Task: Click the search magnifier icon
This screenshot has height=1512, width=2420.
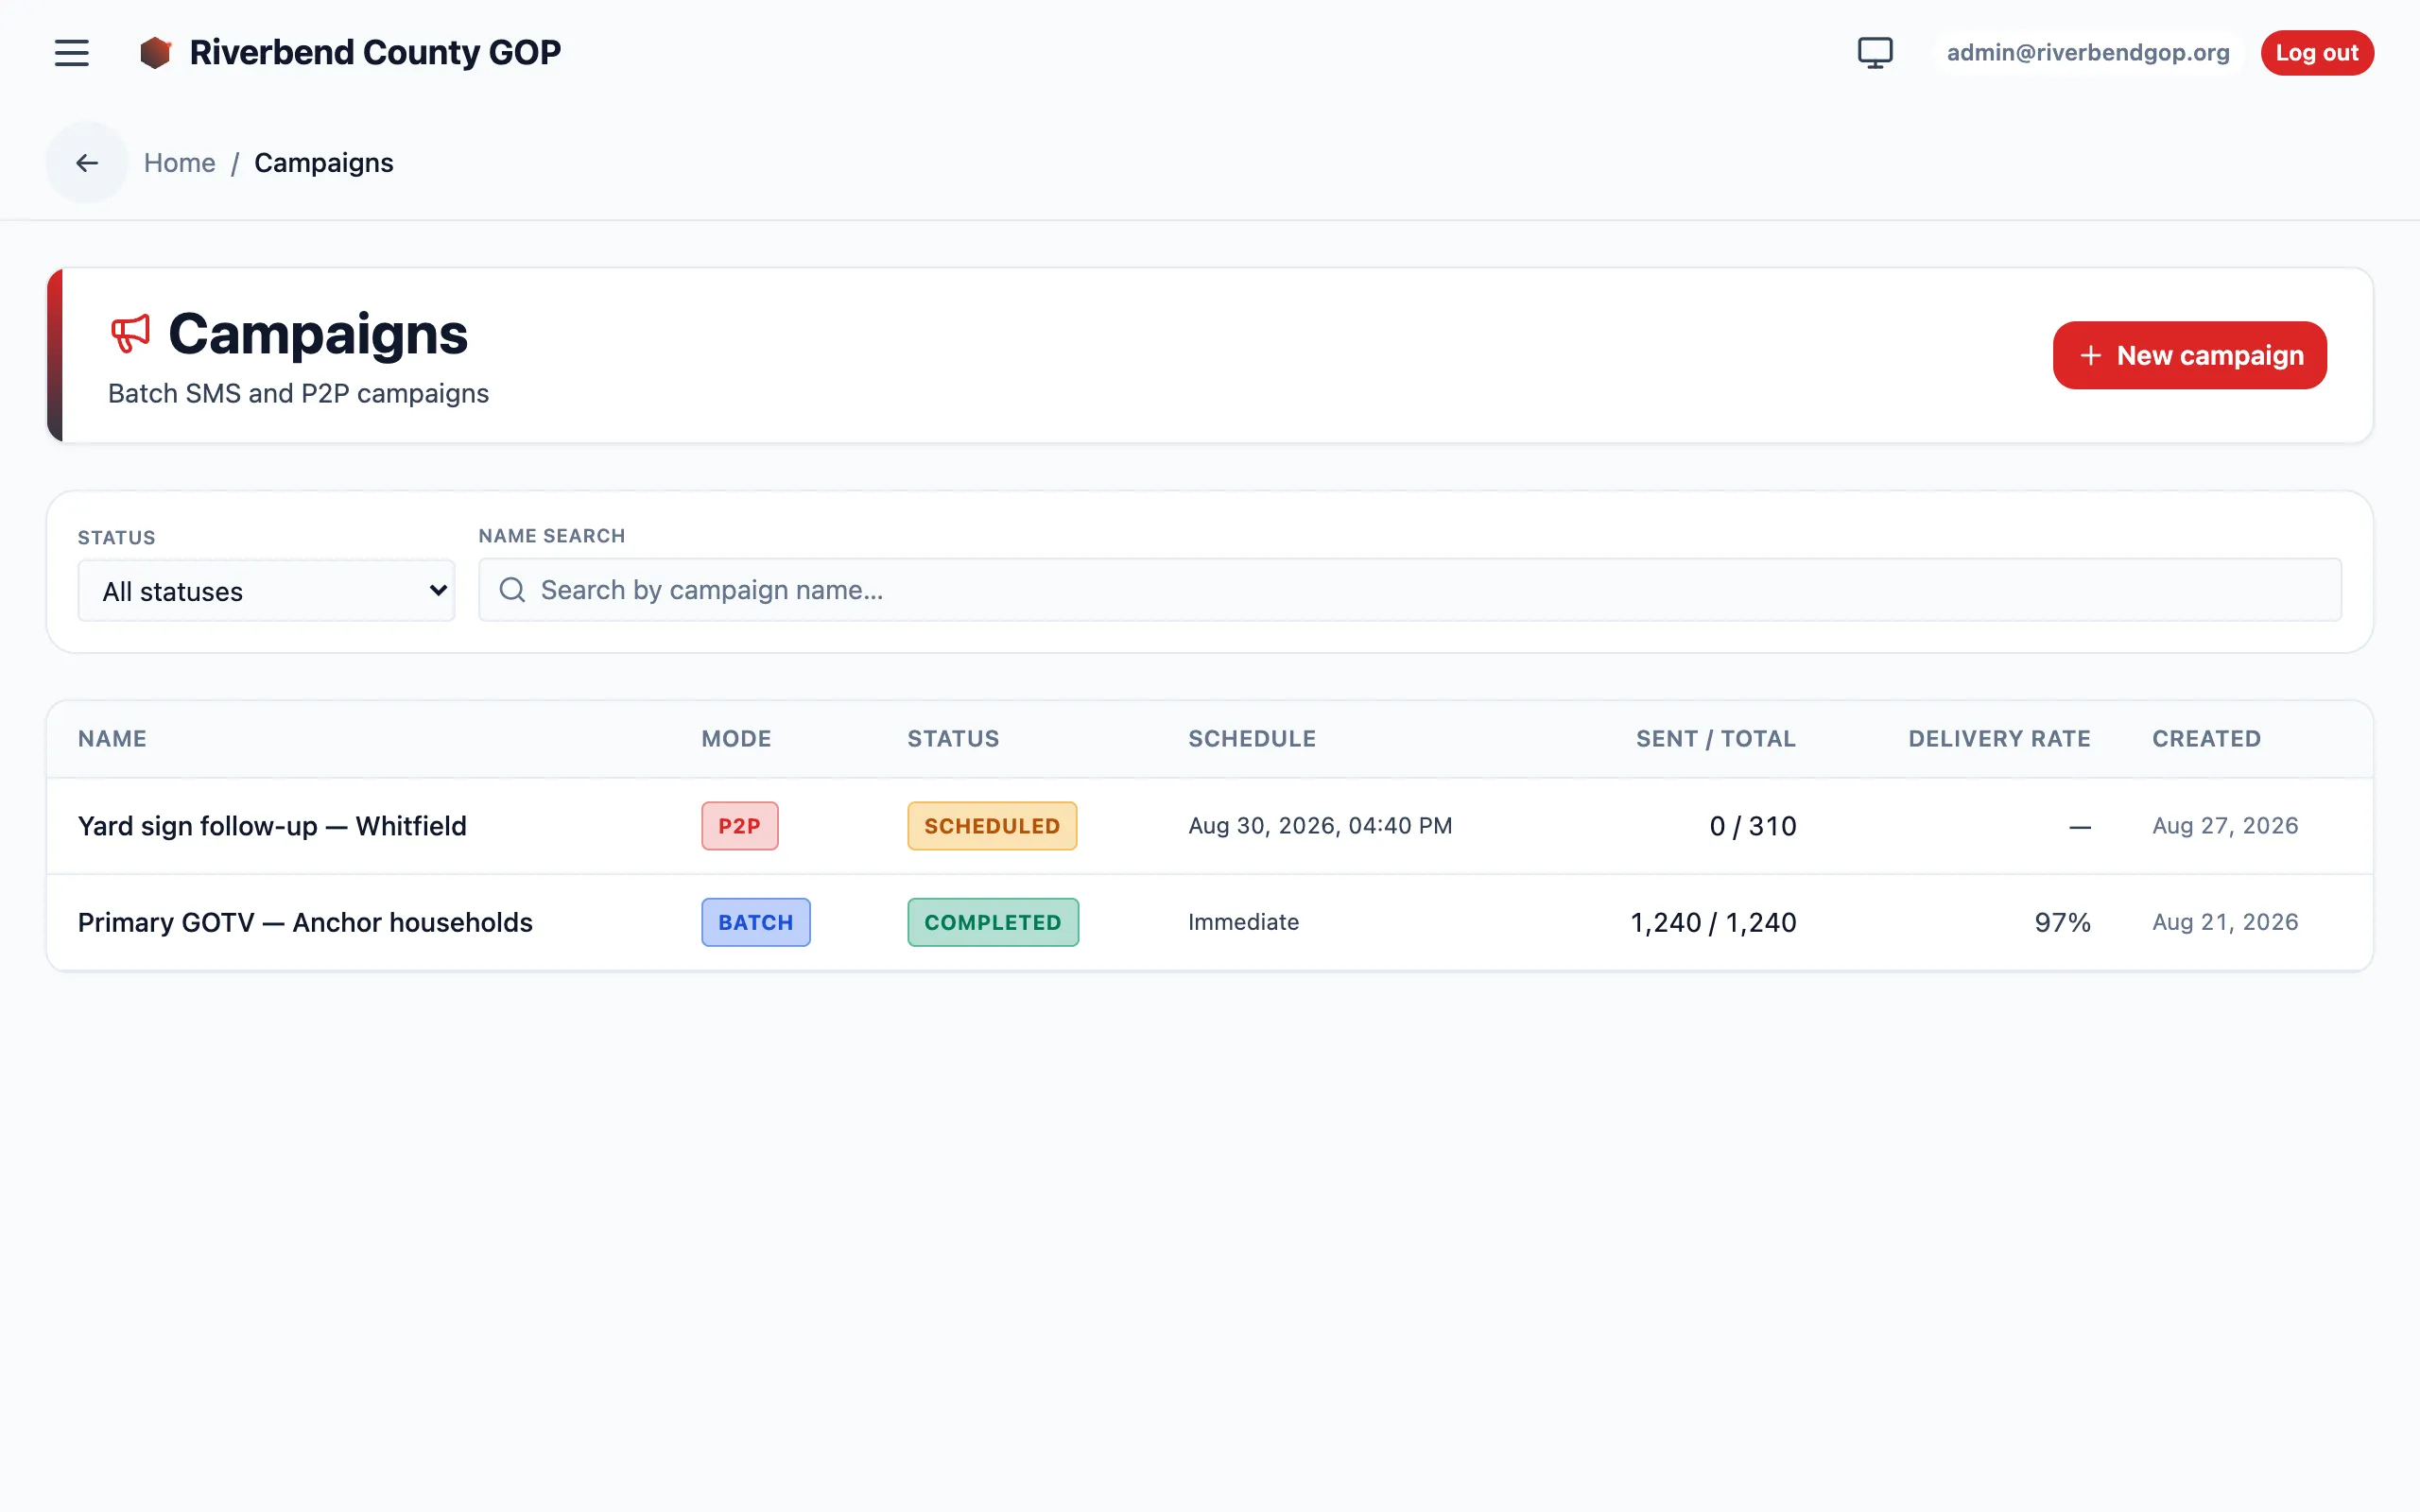Action: coord(512,590)
